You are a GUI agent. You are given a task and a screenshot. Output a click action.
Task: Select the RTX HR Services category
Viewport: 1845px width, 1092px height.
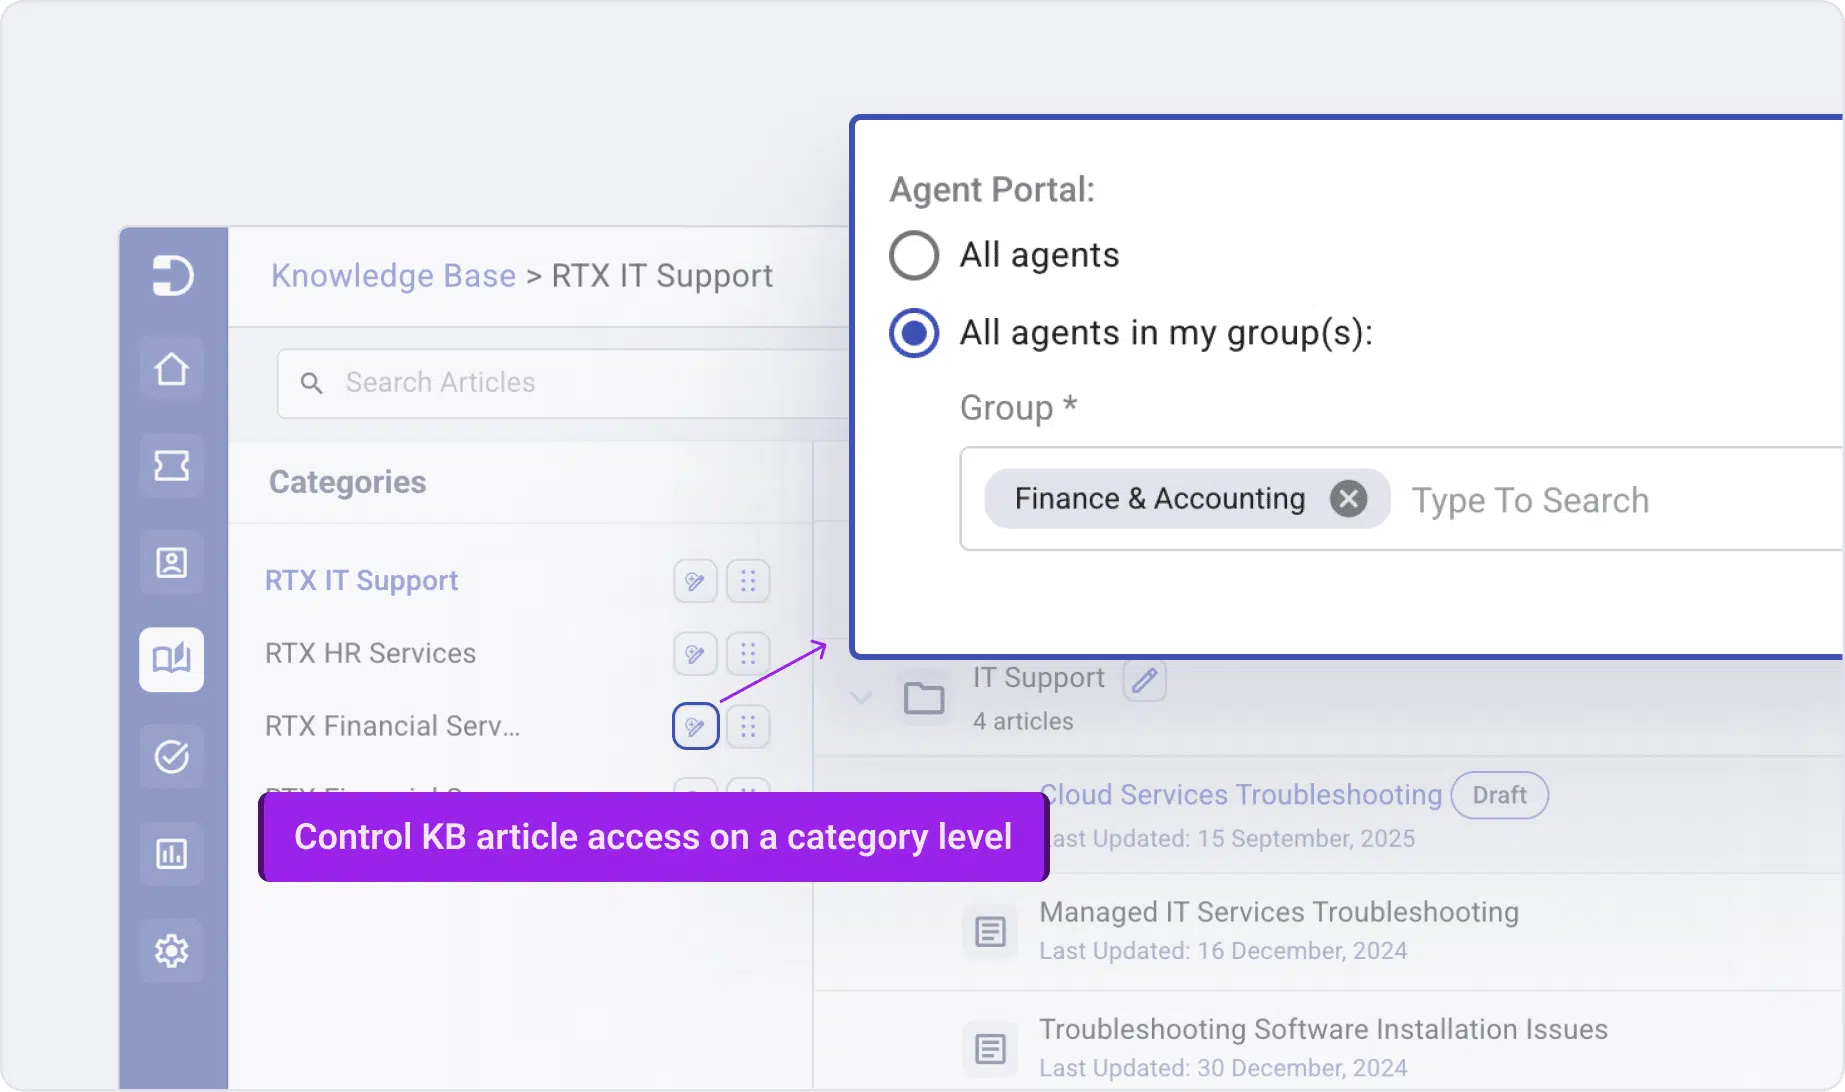tap(370, 654)
